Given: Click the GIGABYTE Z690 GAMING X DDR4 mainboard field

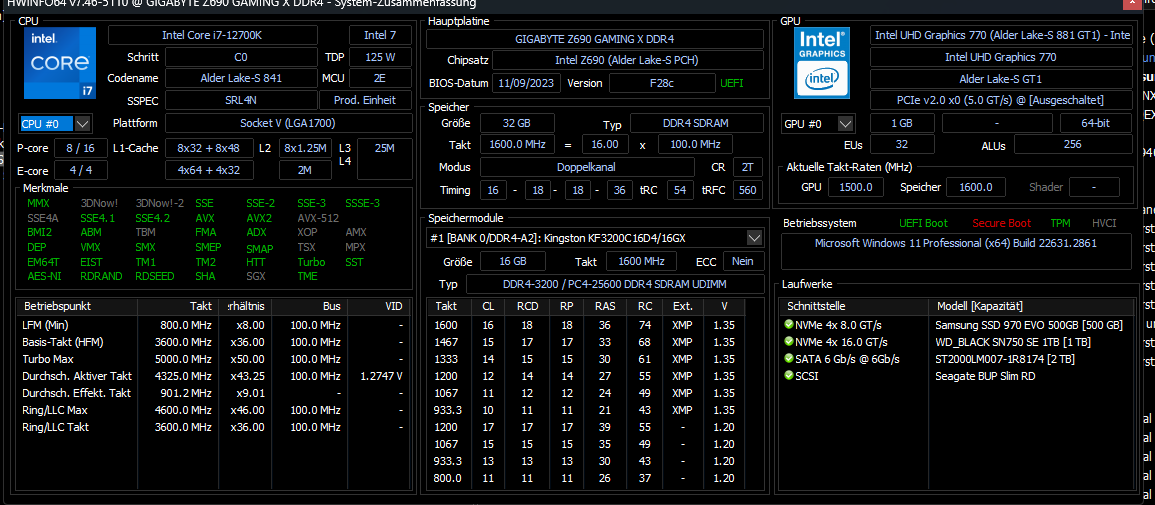Looking at the screenshot, I should 595,39.
